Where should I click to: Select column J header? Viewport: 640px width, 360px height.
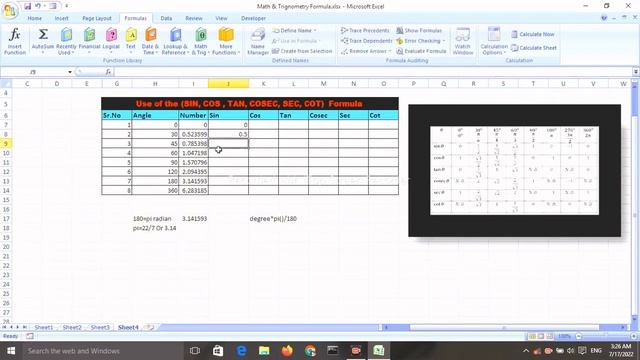coord(228,84)
